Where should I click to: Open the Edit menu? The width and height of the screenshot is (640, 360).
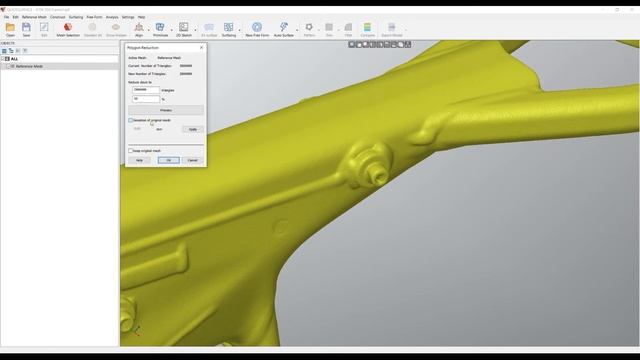point(16,17)
